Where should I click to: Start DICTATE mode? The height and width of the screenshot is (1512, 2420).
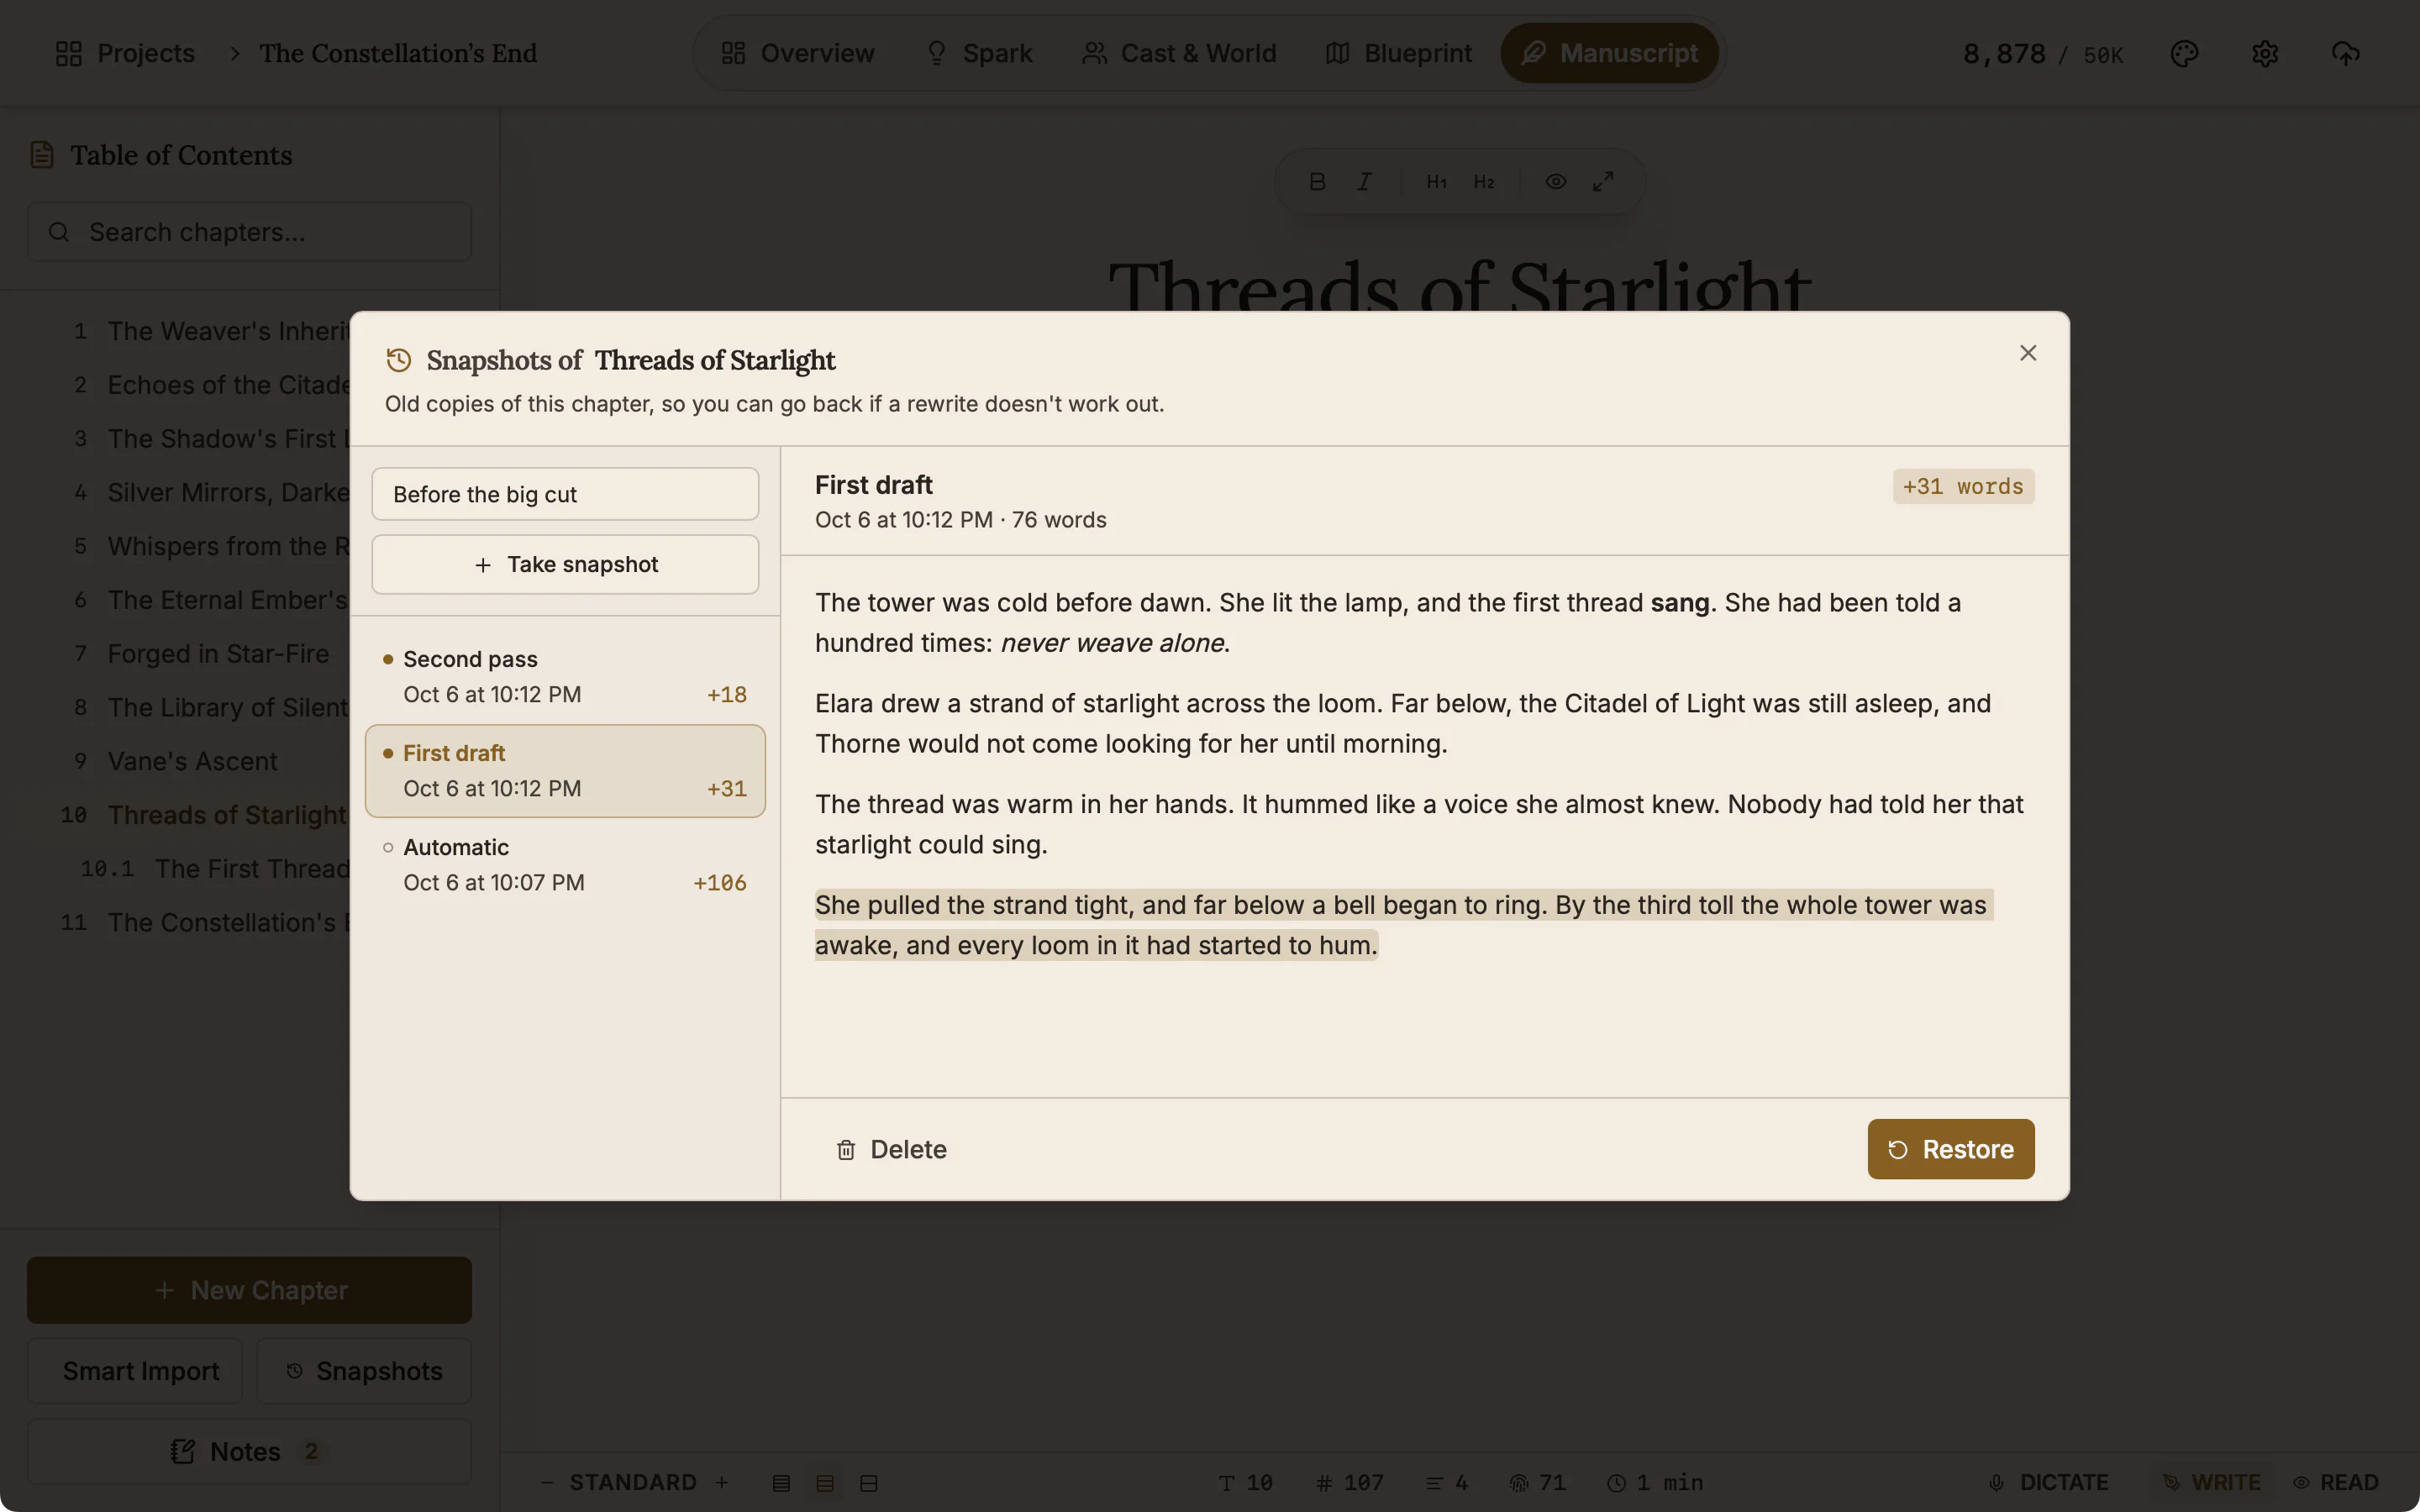[2048, 1482]
